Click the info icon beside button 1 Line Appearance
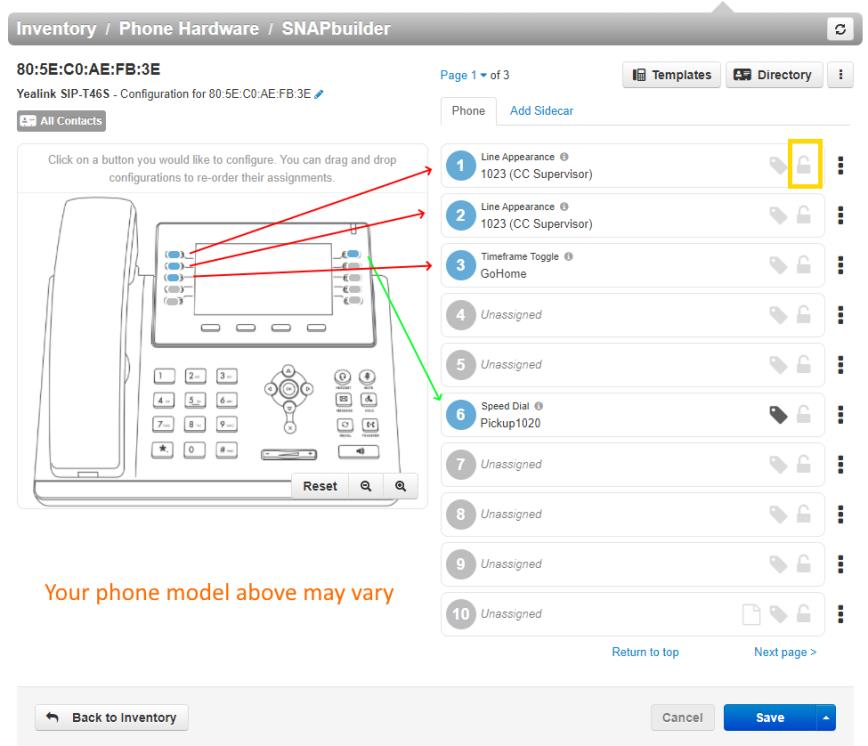Viewport: 868px width, 746px height. click(x=564, y=157)
